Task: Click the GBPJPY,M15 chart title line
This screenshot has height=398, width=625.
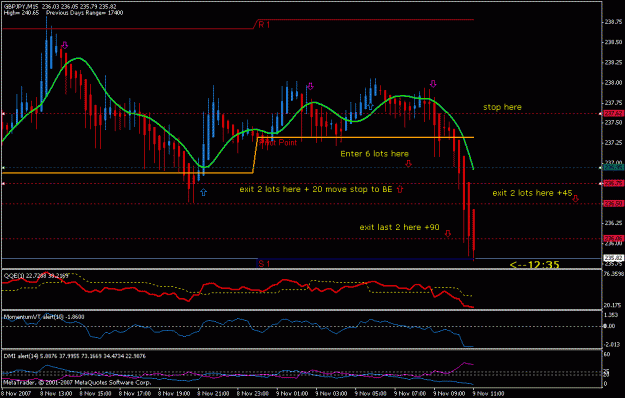Action: point(60,7)
